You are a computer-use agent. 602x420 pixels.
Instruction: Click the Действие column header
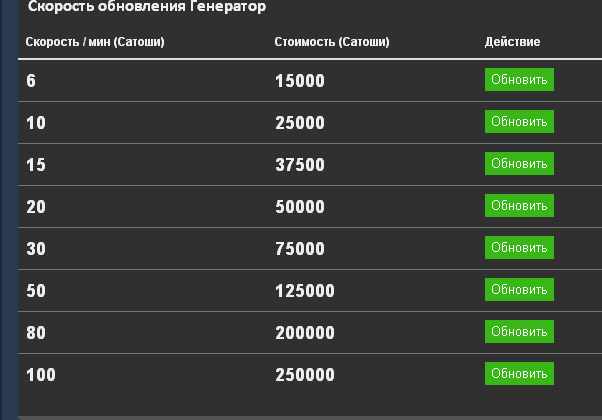[512, 41]
